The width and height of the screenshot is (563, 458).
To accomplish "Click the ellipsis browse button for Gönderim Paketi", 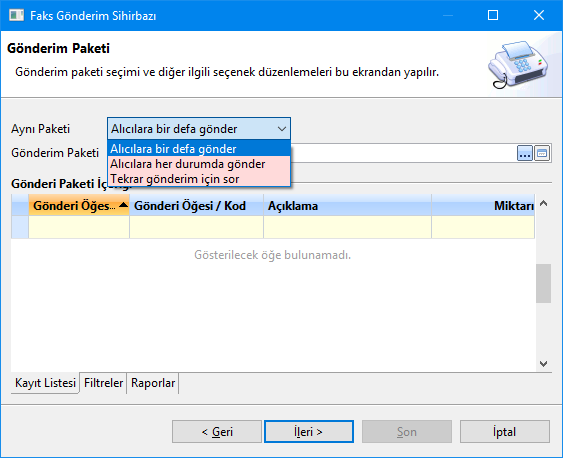I will [x=525, y=154].
